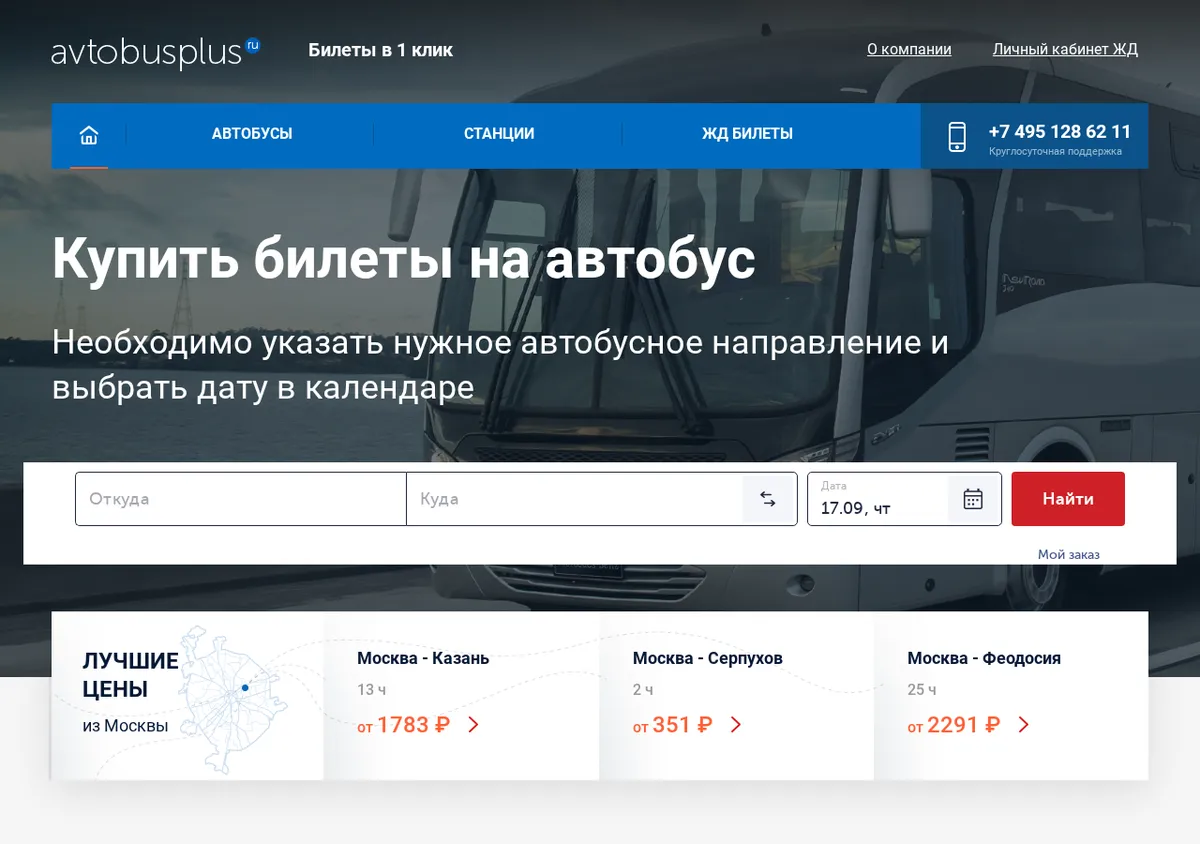This screenshot has height=844, width=1200.
Task: Call the +7 495 128 62 11 number
Action: 1060,132
